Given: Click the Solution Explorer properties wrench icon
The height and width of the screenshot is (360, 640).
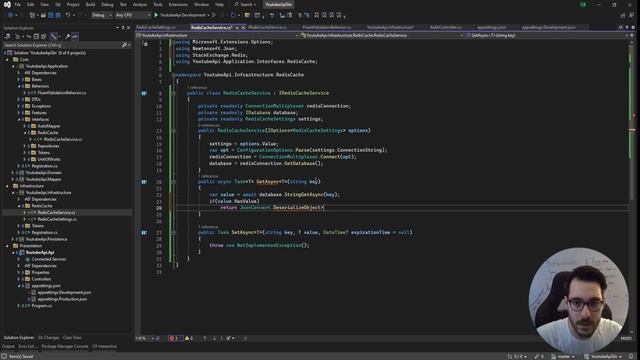Looking at the screenshot, I should pos(68,36).
